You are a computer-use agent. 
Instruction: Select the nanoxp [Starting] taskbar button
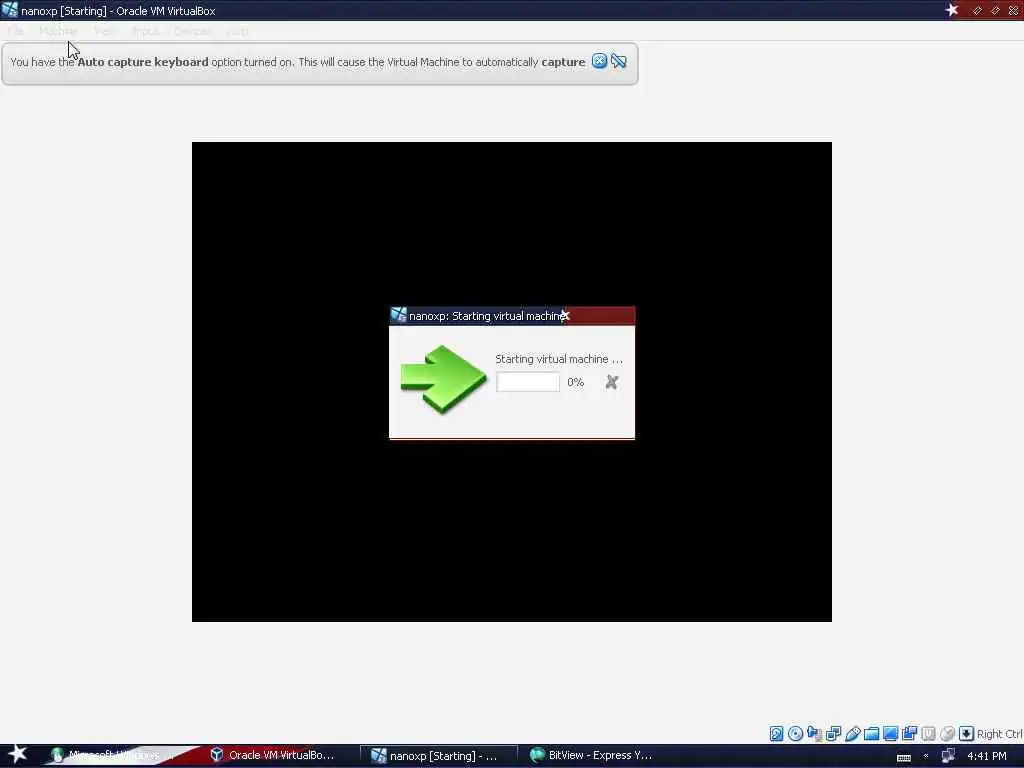[x=438, y=756]
